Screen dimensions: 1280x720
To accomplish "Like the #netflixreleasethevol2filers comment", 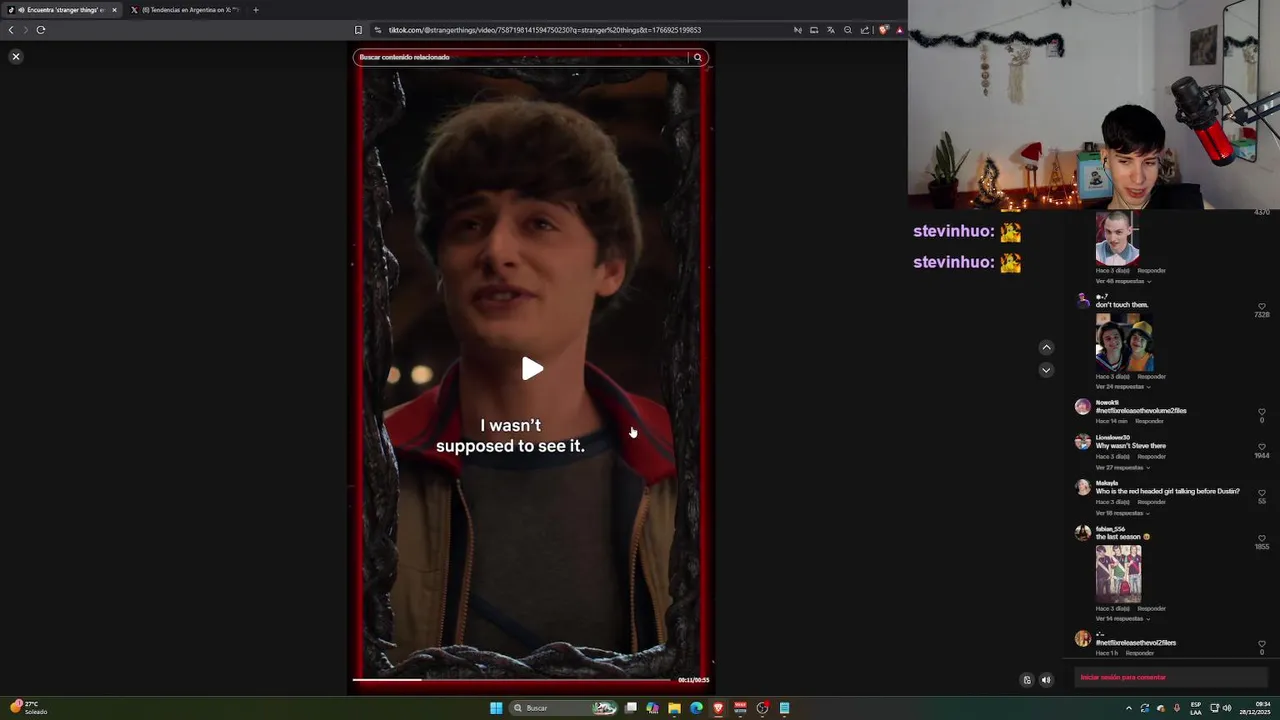I will 1262,644.
